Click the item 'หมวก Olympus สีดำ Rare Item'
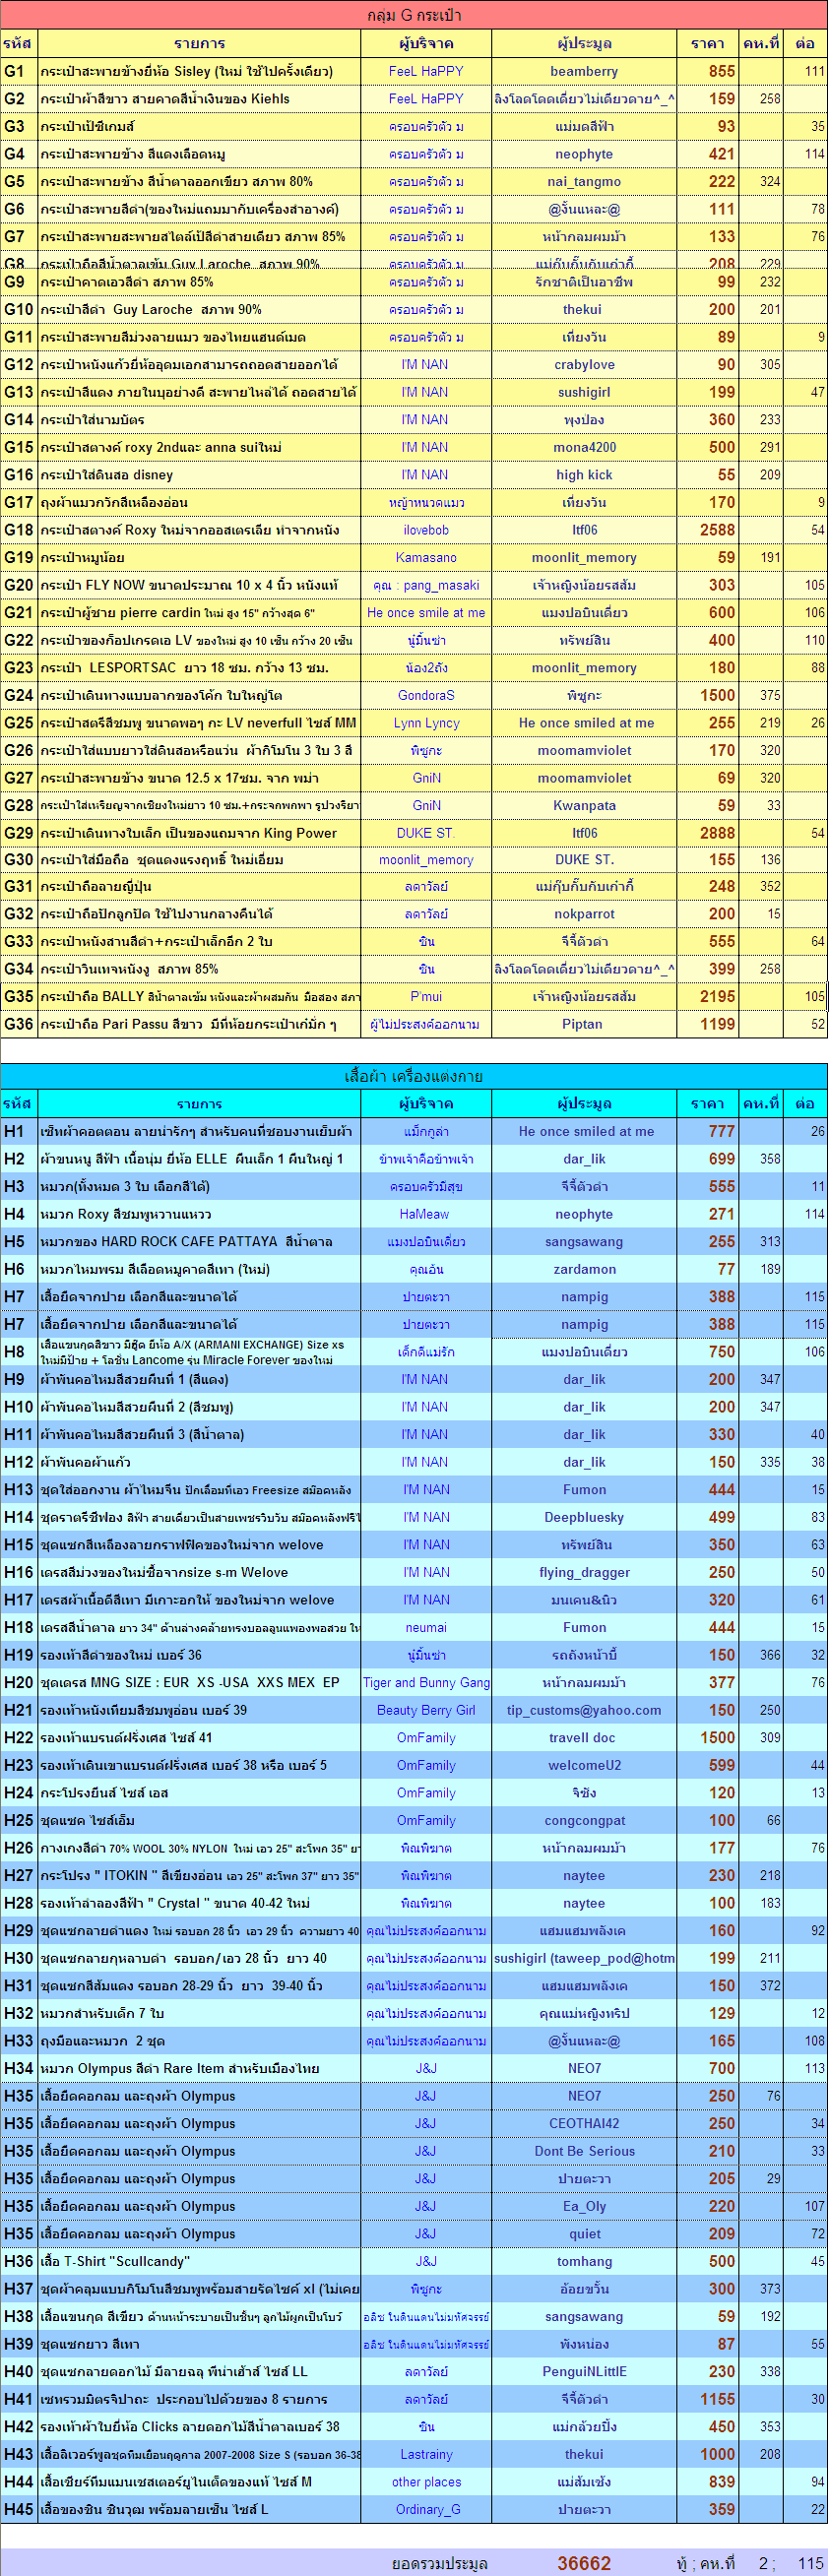Screen dimensions: 829x2576 [x=180, y=2068]
